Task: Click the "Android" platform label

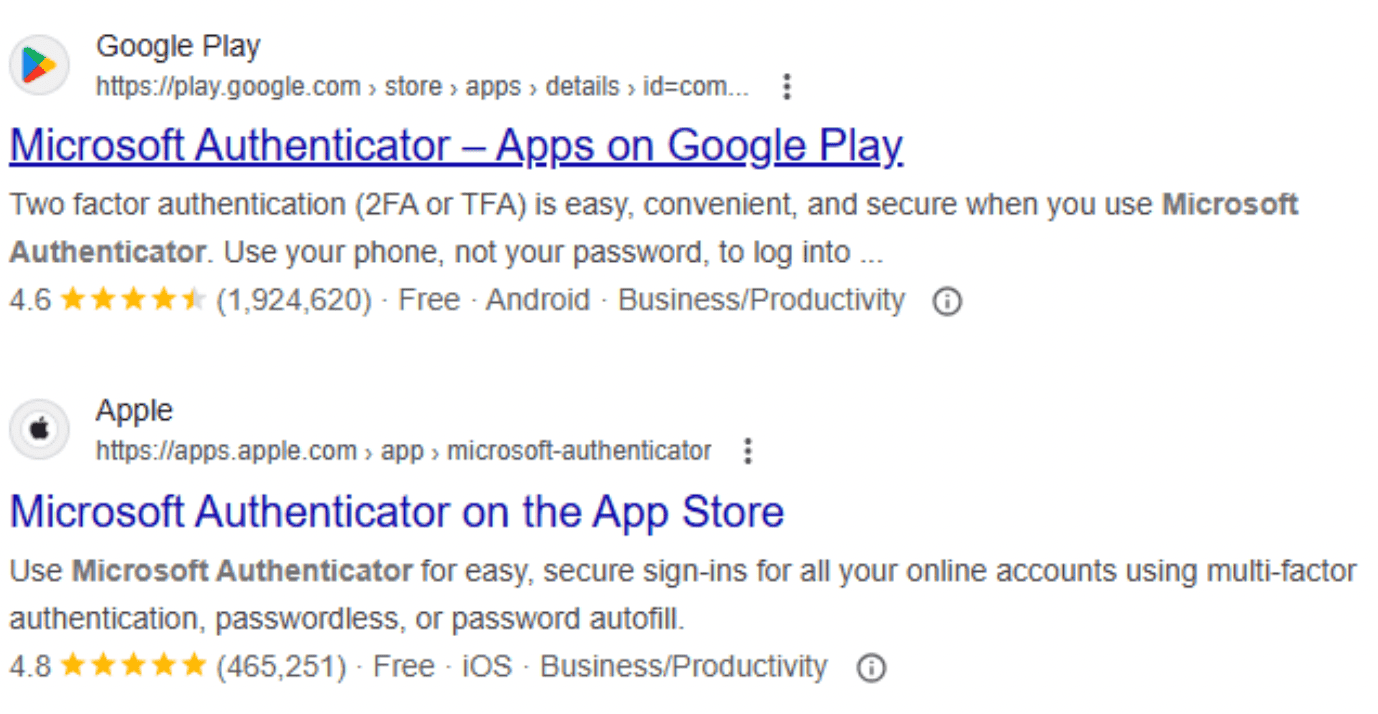Action: [x=537, y=300]
